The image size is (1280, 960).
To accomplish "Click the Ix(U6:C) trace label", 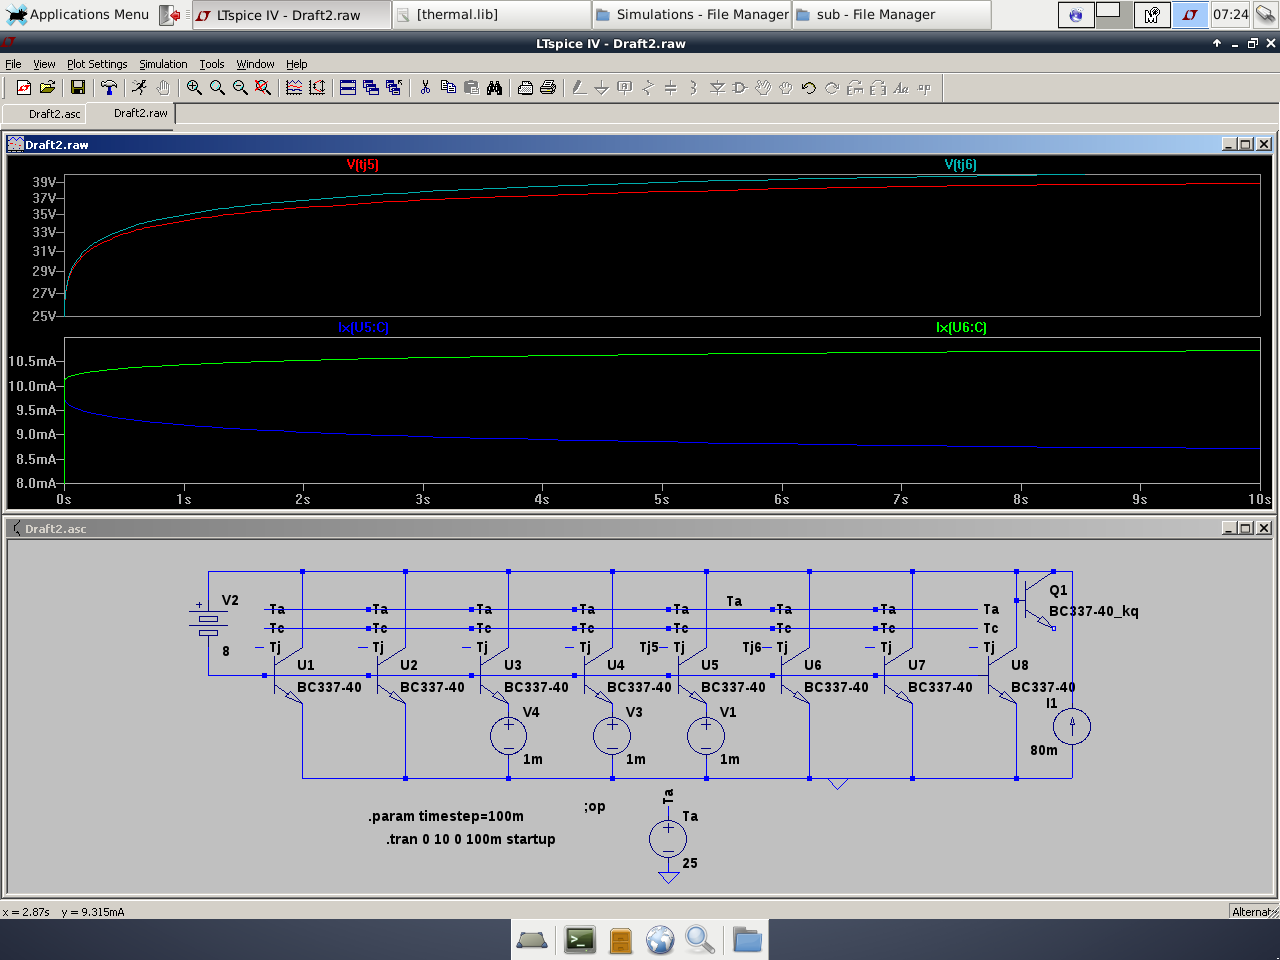I will [x=961, y=328].
